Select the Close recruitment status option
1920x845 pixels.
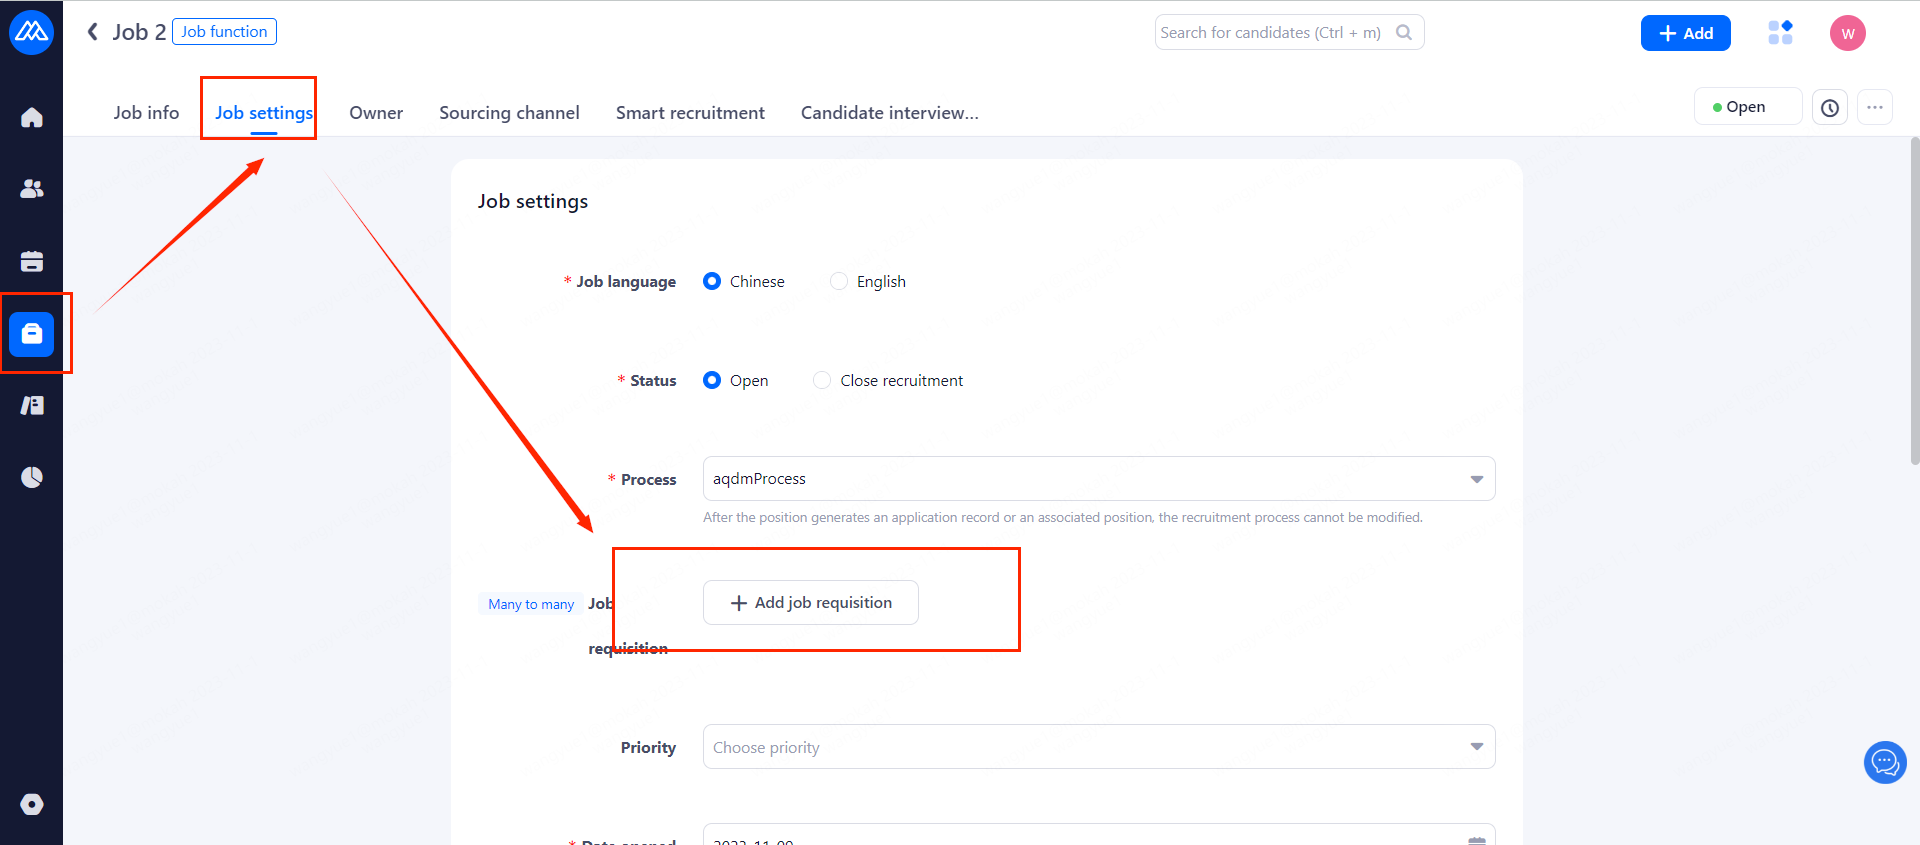tap(822, 381)
